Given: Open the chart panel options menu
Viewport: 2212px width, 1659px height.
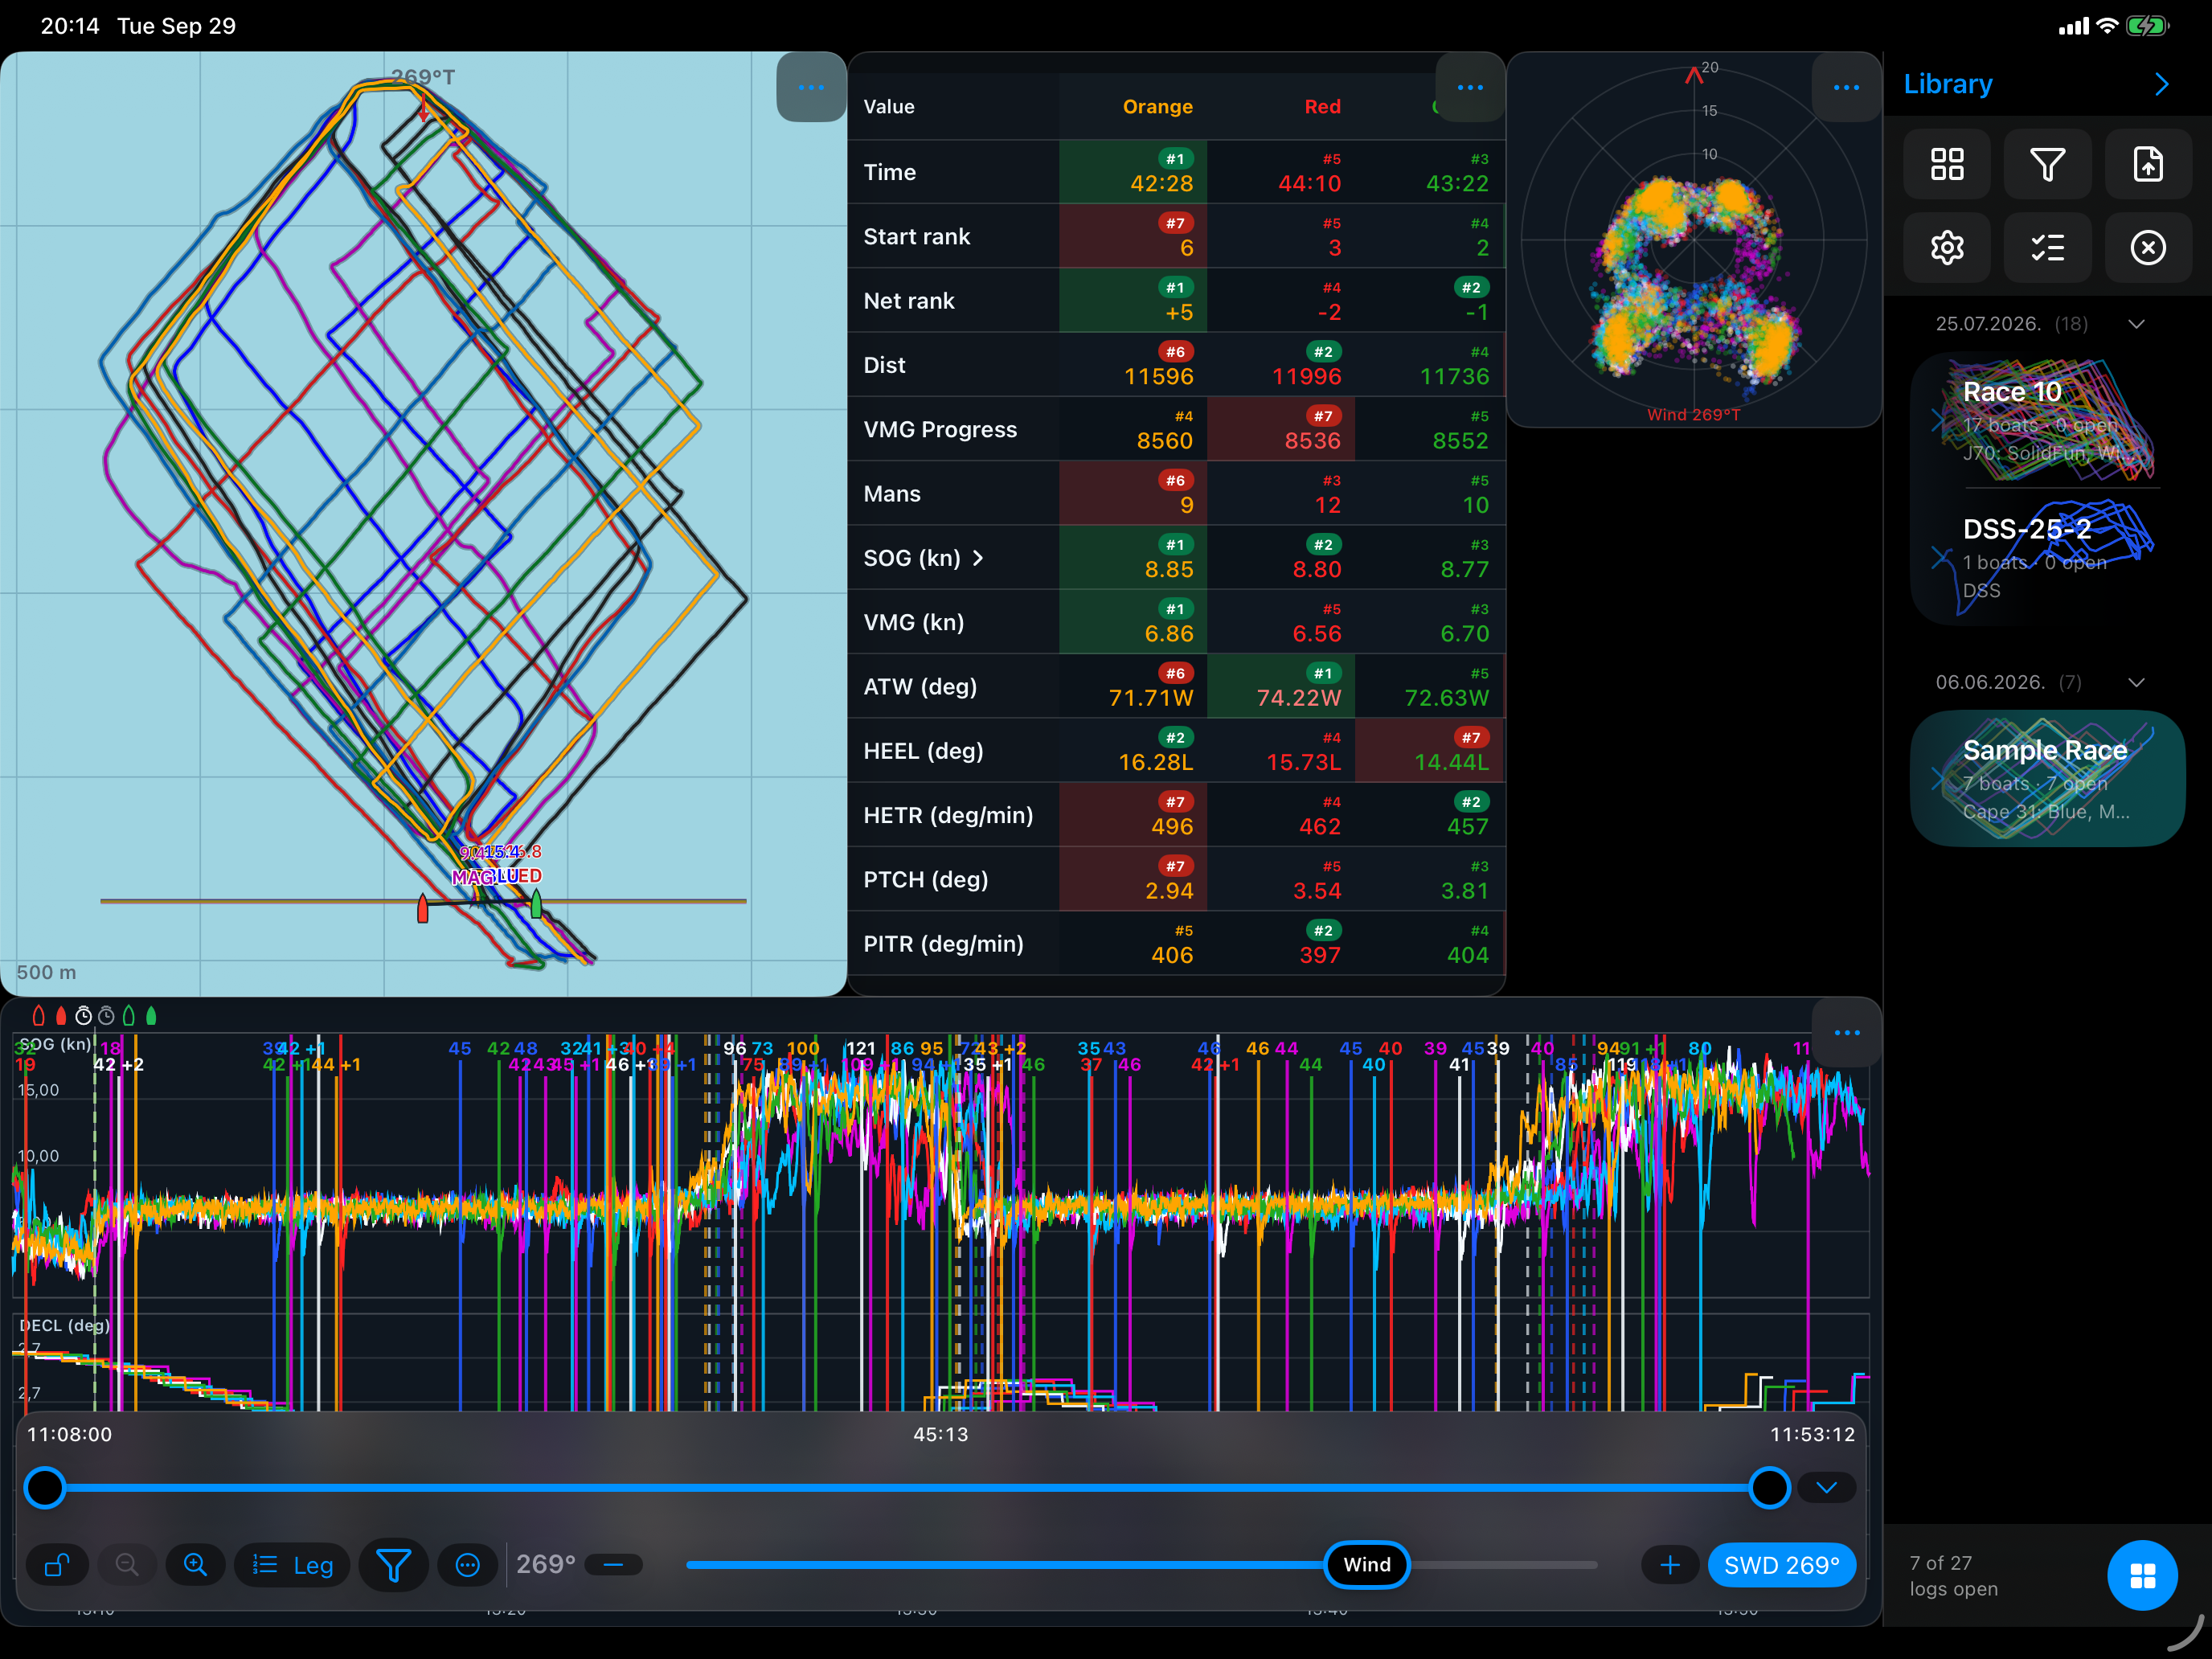Looking at the screenshot, I should [1846, 1032].
